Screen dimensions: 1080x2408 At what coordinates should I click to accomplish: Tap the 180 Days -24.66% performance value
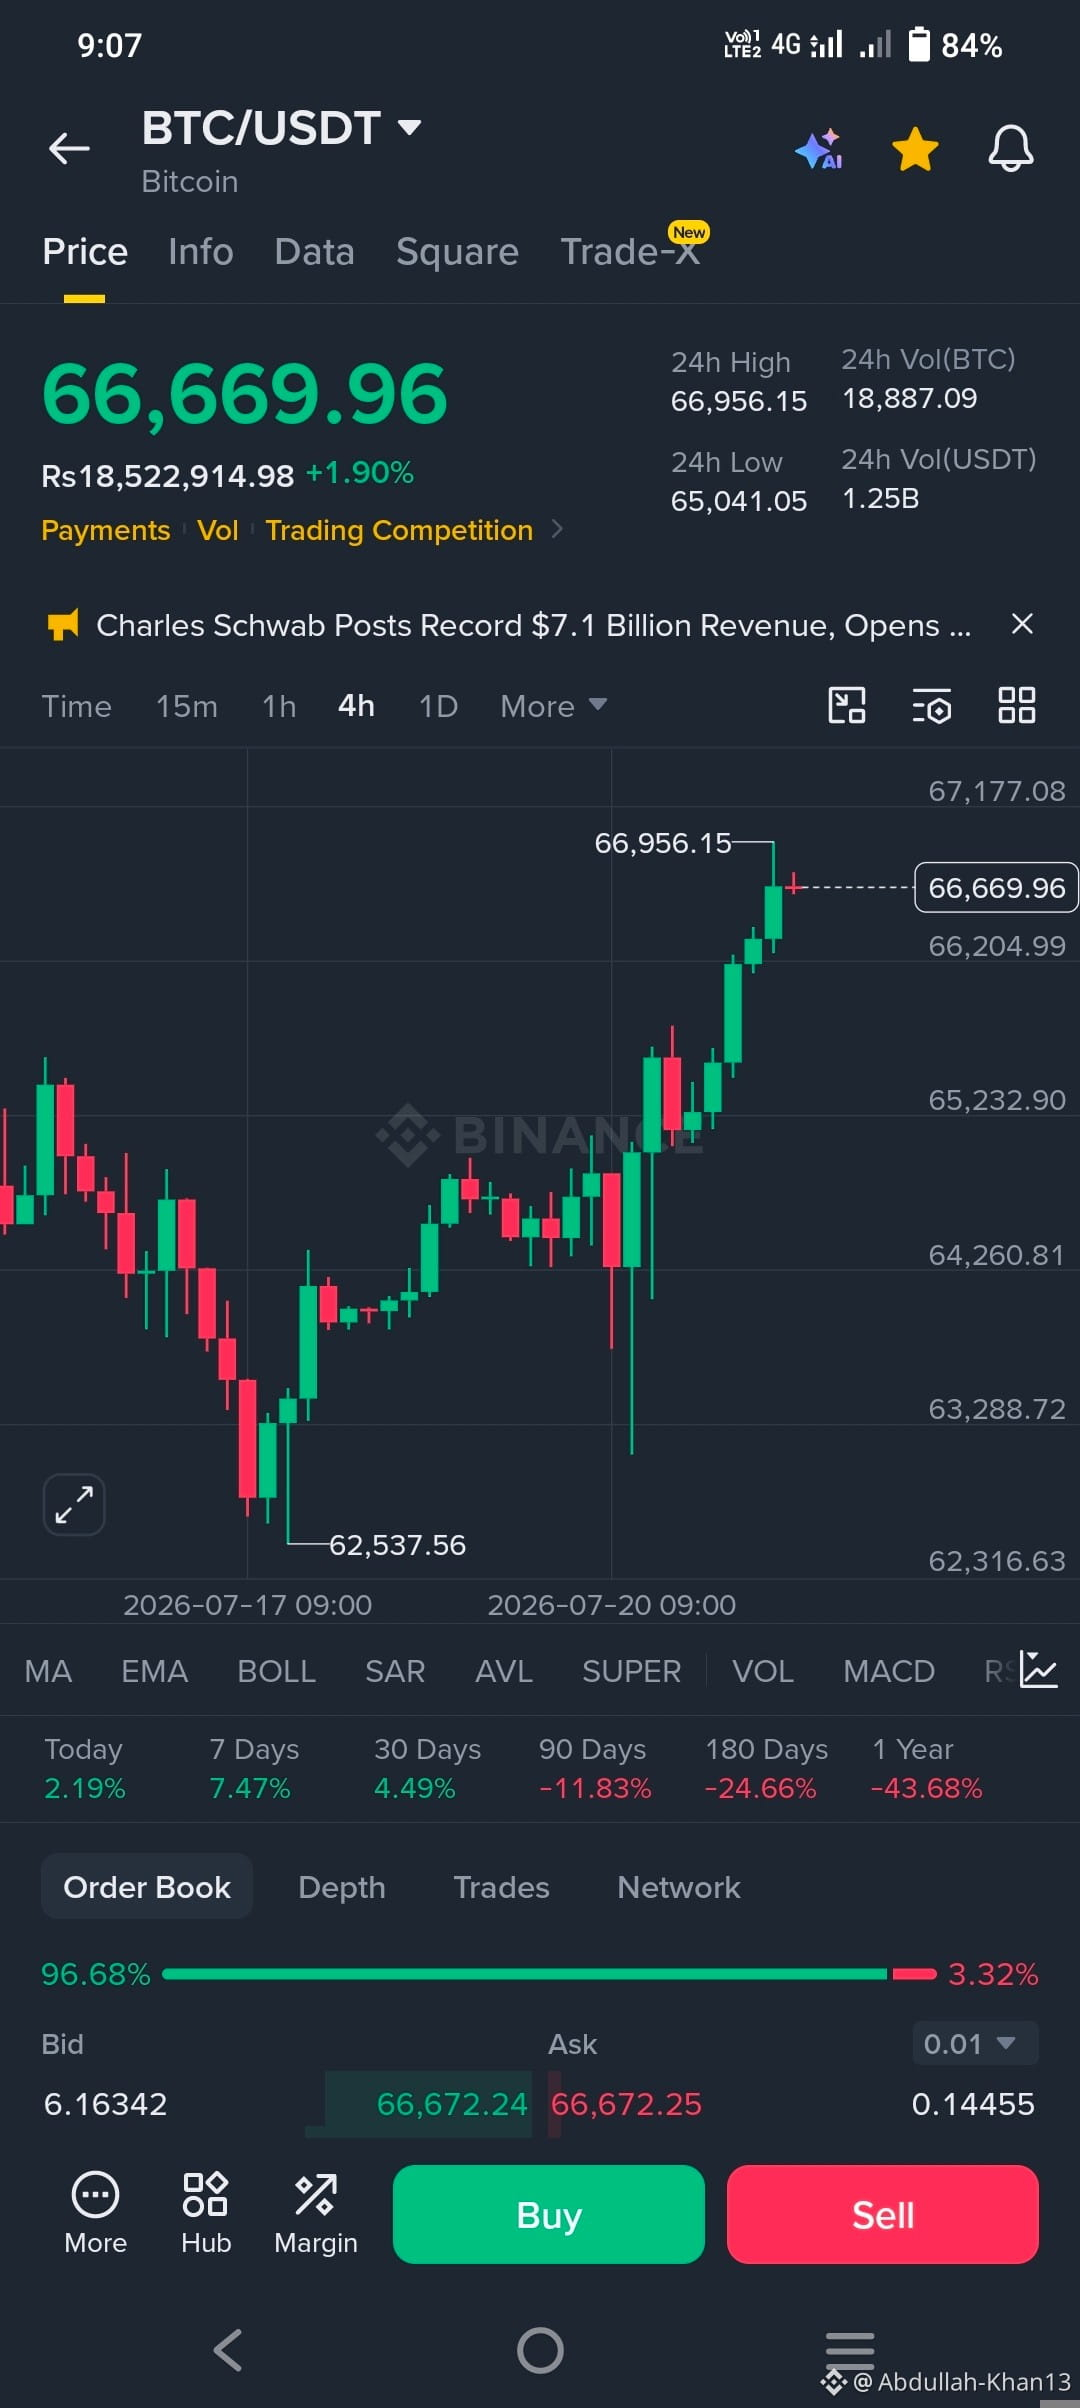(761, 1788)
